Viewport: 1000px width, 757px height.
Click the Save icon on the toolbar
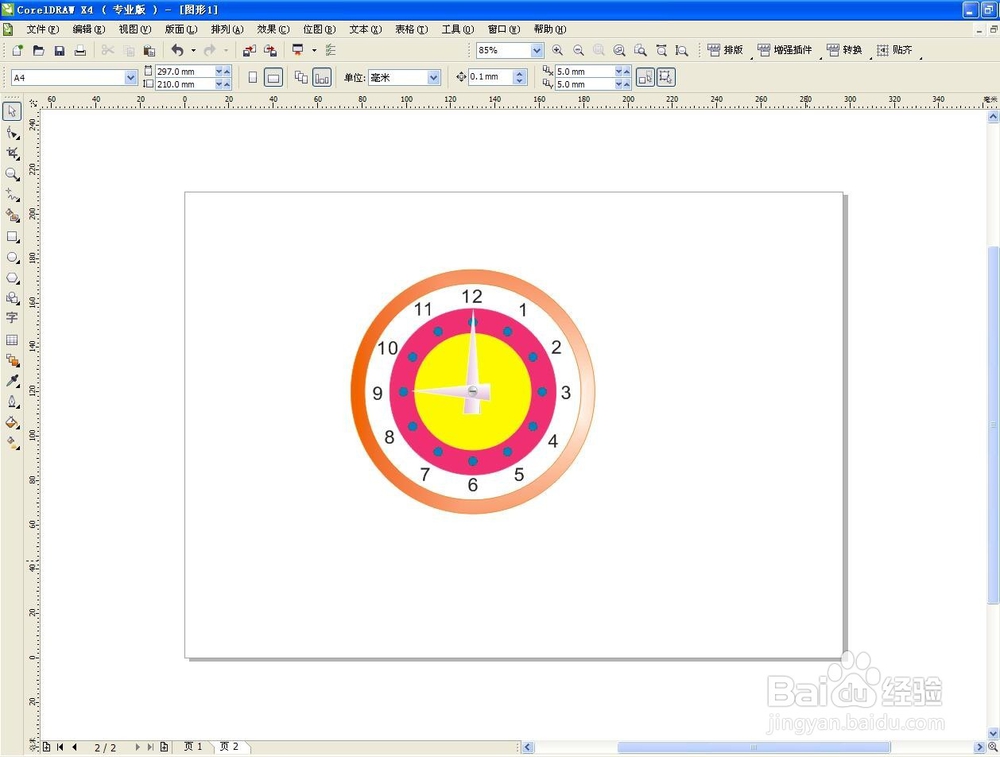click(x=60, y=49)
